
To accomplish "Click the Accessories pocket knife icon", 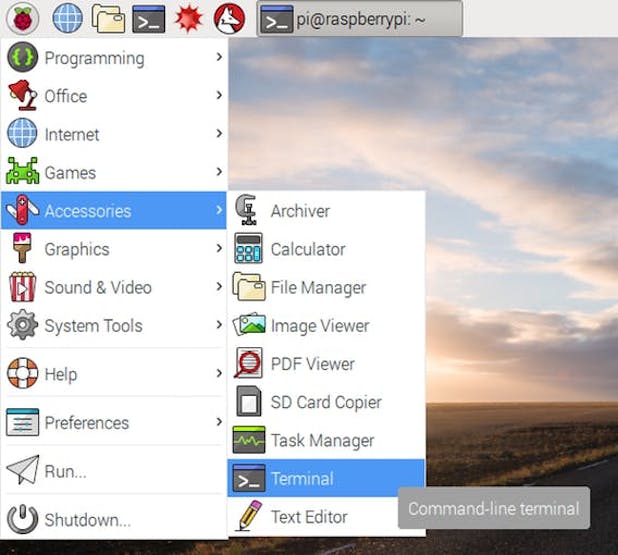I will (22, 210).
